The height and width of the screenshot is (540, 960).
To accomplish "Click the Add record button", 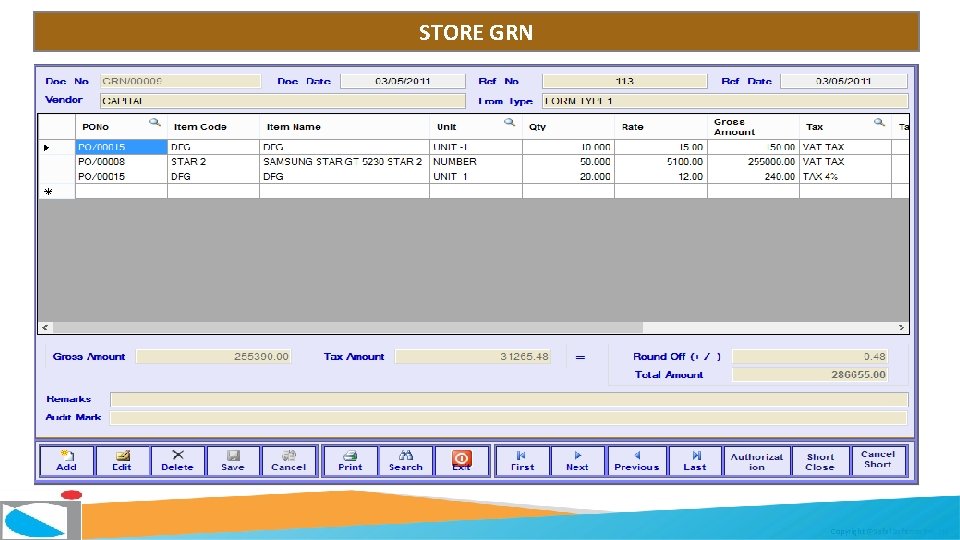I will pyautogui.click(x=67, y=461).
